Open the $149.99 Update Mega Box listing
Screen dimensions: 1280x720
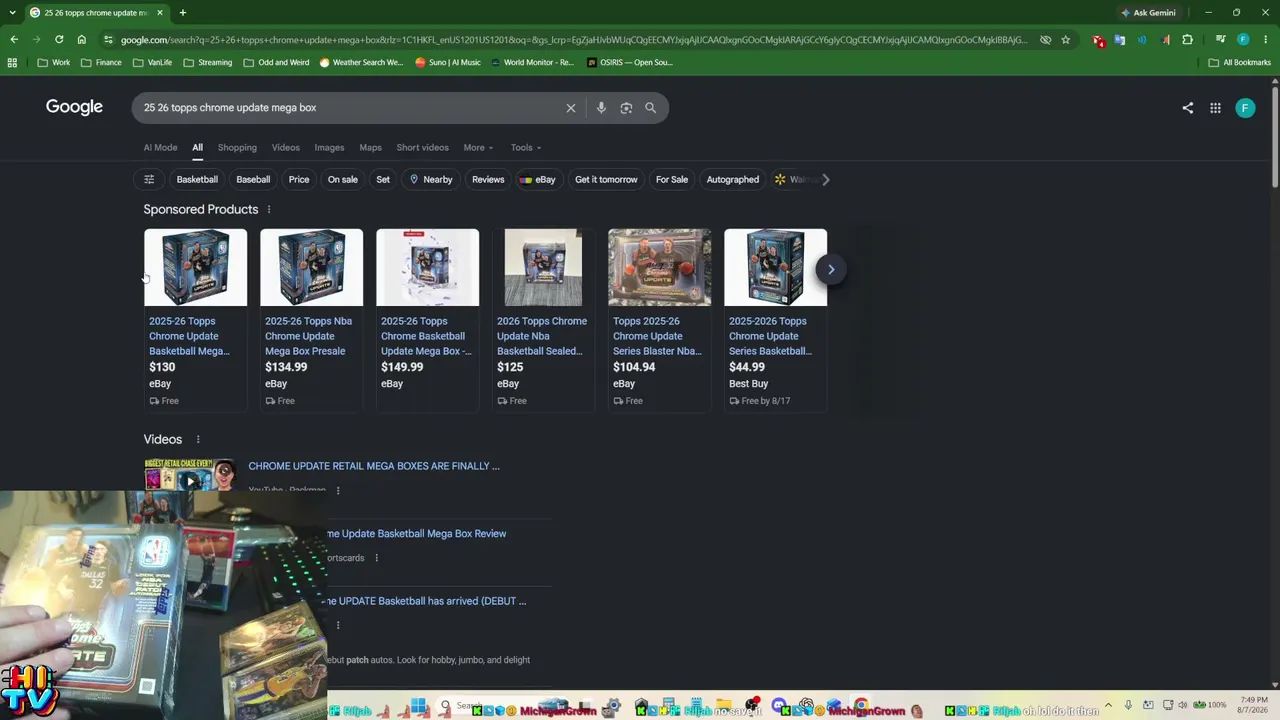(x=427, y=319)
